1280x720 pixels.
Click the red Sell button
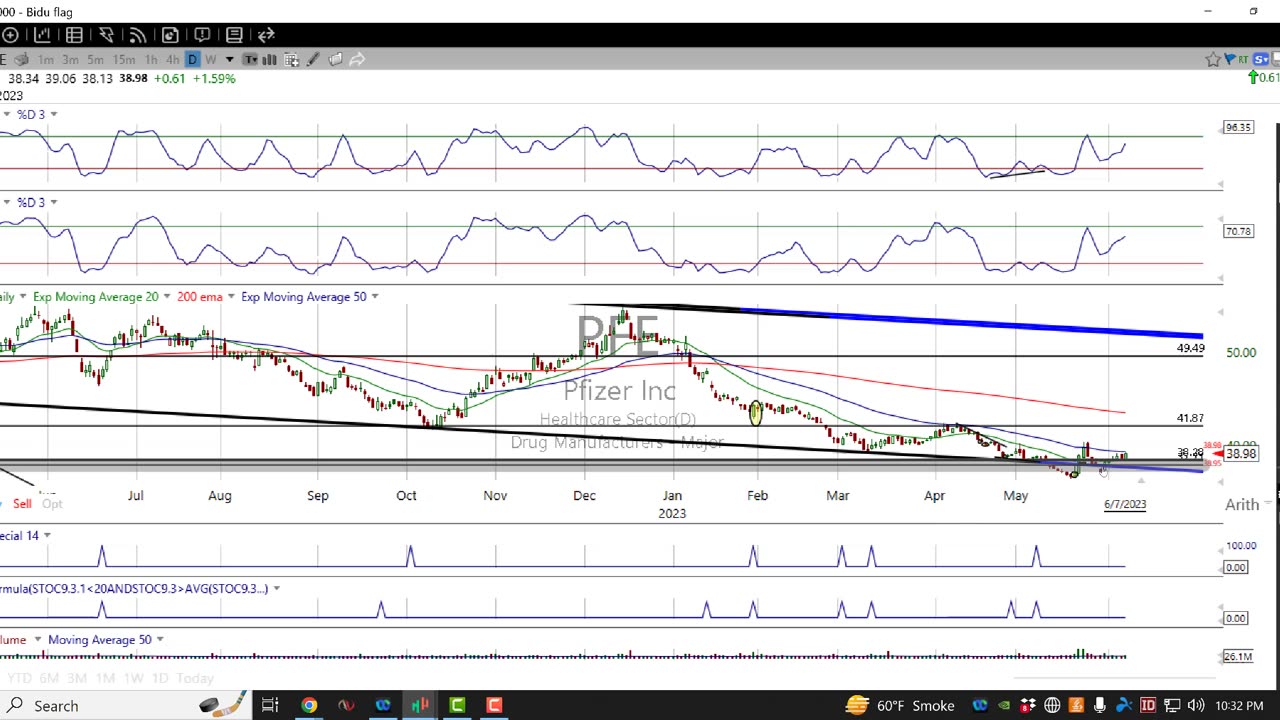[22, 504]
